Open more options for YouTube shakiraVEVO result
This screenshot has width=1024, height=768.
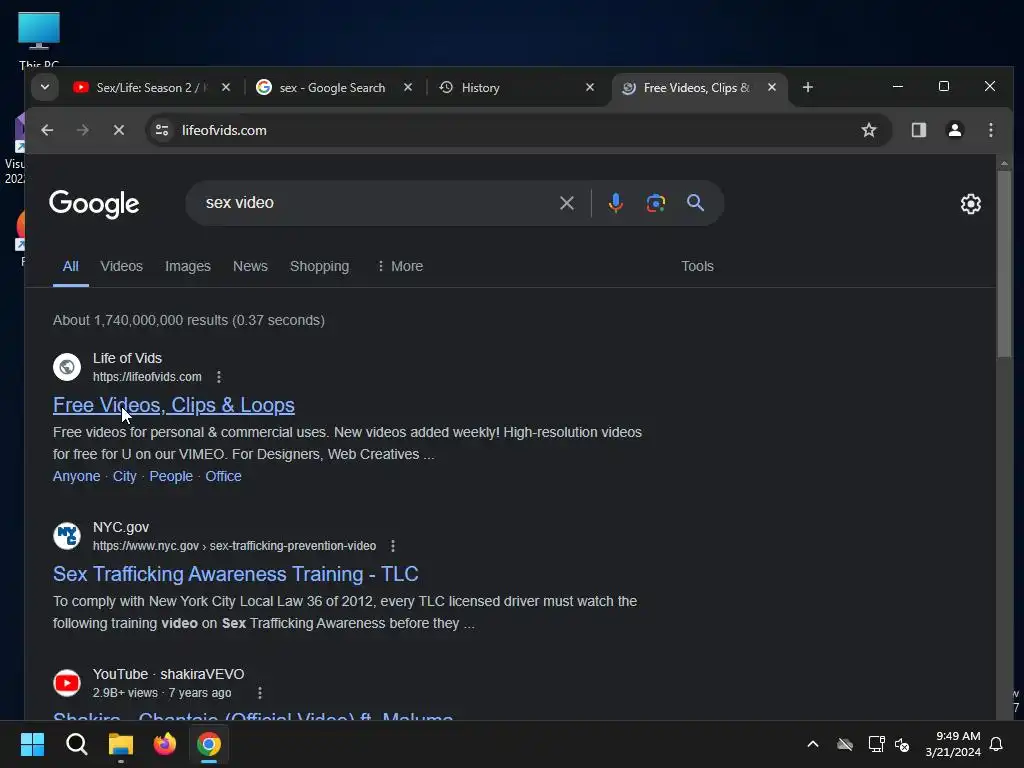pyautogui.click(x=260, y=693)
